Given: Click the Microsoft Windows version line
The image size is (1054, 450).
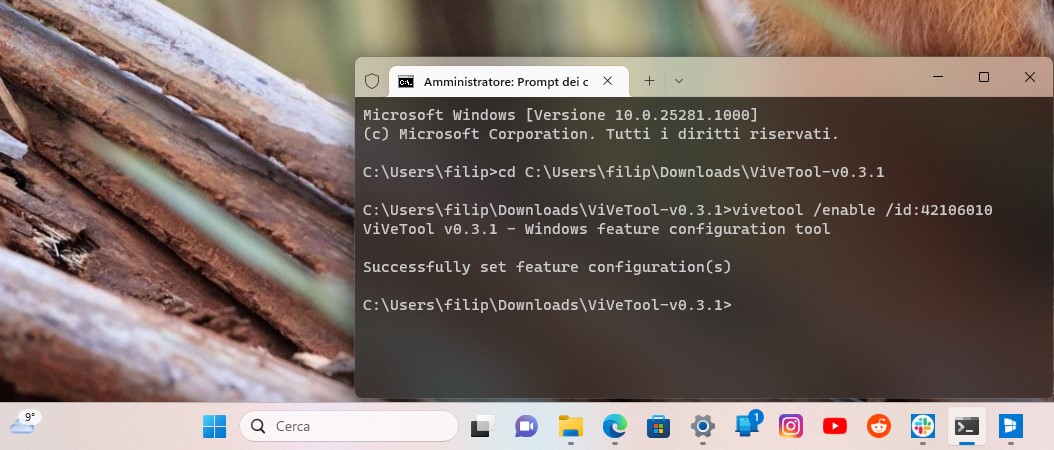Looking at the screenshot, I should (x=561, y=114).
